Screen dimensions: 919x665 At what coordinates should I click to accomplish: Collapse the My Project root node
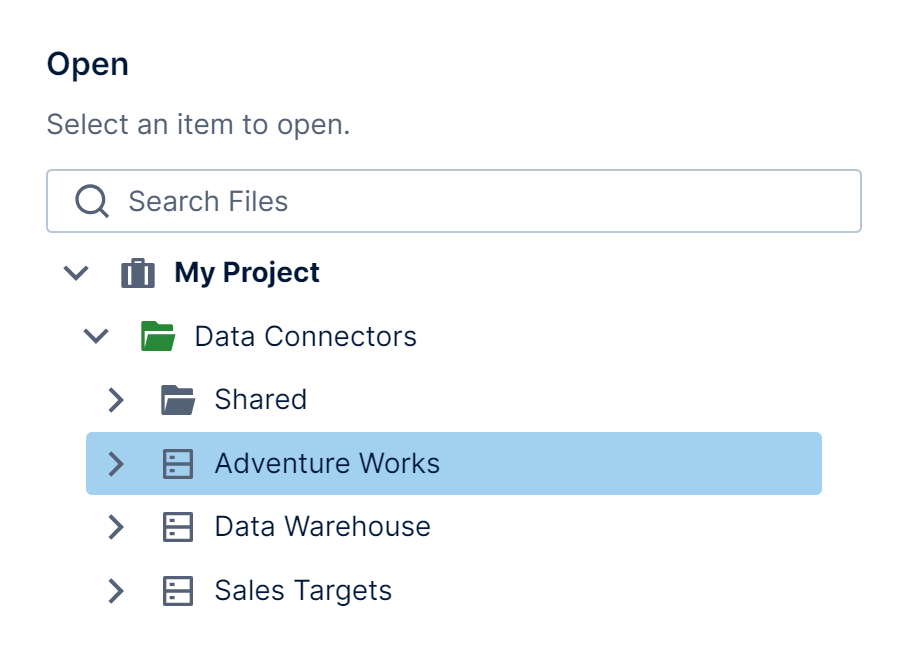coord(76,273)
